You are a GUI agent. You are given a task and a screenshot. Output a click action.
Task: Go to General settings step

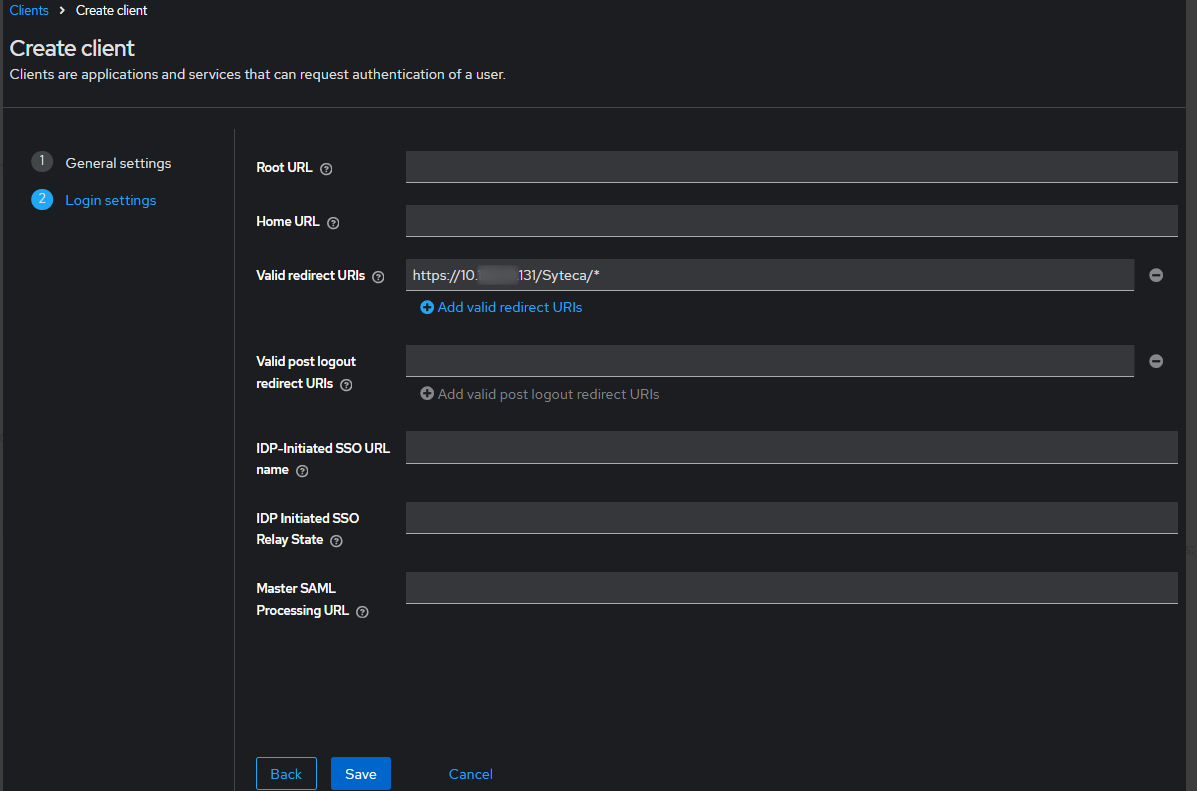coord(118,163)
